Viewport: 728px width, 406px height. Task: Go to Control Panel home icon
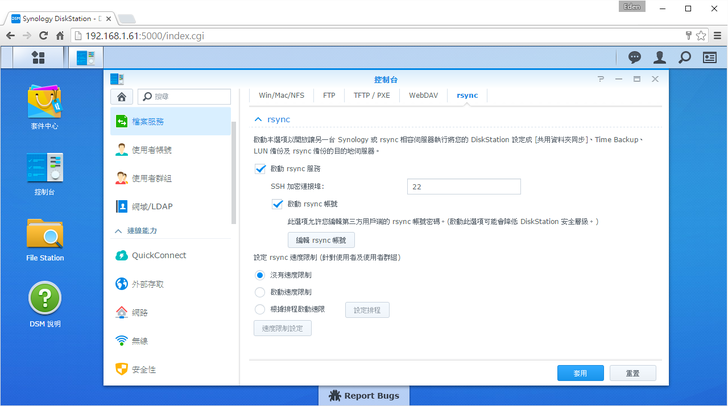[122, 97]
